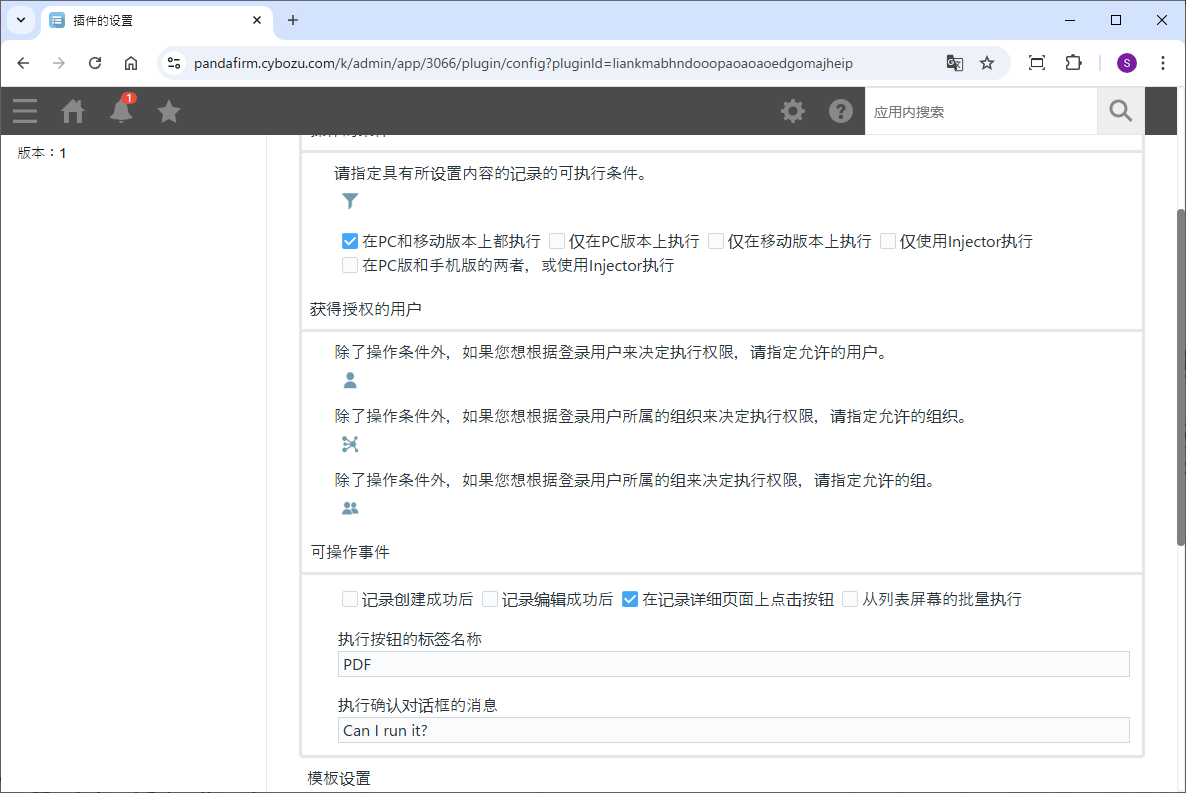Image resolution: width=1186 pixels, height=793 pixels.
Task: Click the search magnifier button
Action: click(1120, 111)
